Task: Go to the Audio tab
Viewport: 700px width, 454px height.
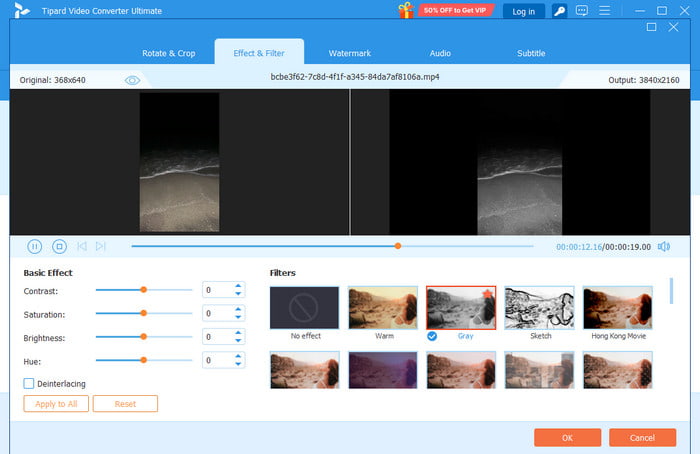Action: [440, 53]
